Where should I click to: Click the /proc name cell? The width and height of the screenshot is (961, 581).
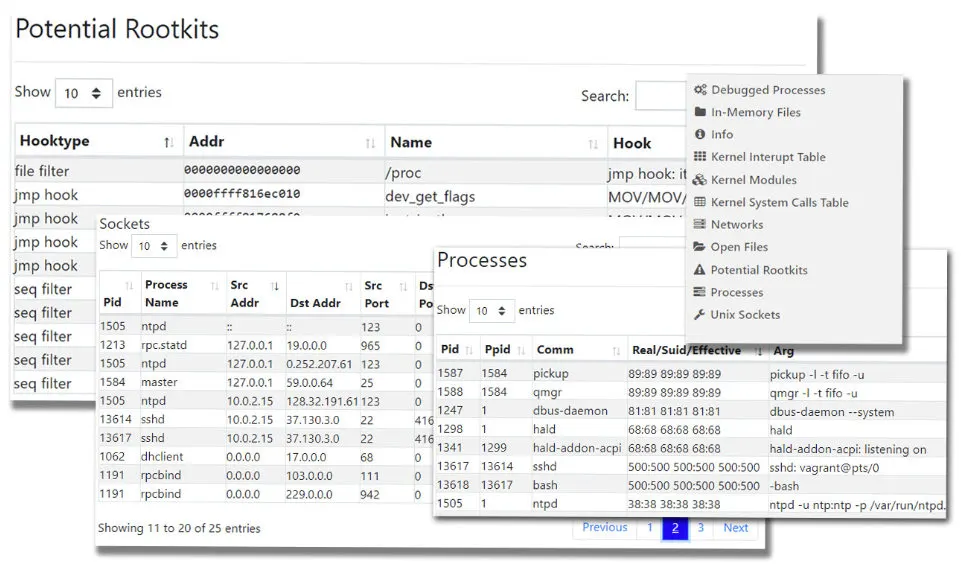pos(403,173)
